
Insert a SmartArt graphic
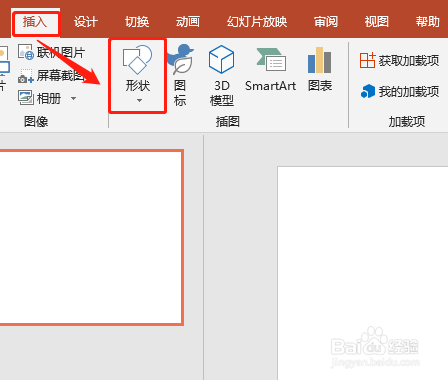[x=270, y=69]
